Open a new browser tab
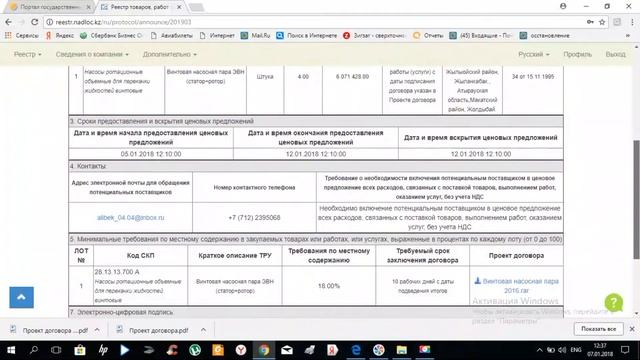Screen dimensions: 640x360 [196, 7]
